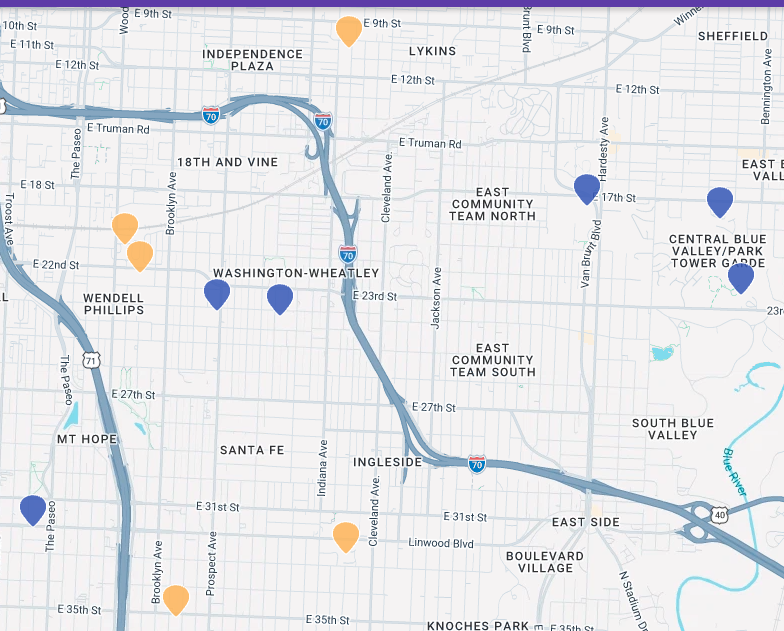Click the EAST SIDE neighborhood label

pyautogui.click(x=586, y=522)
